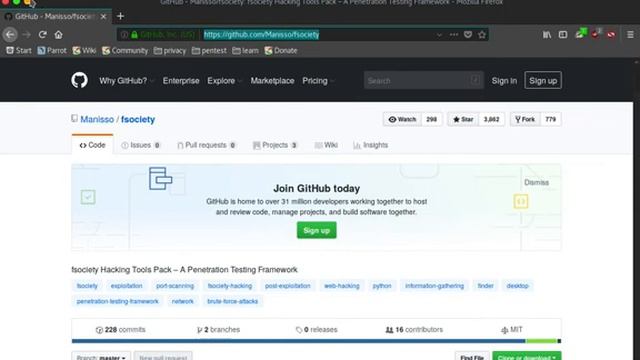Close the GitHub Manisso/fsociety tab
Screen dimensions: 640x360
pos(103,17)
